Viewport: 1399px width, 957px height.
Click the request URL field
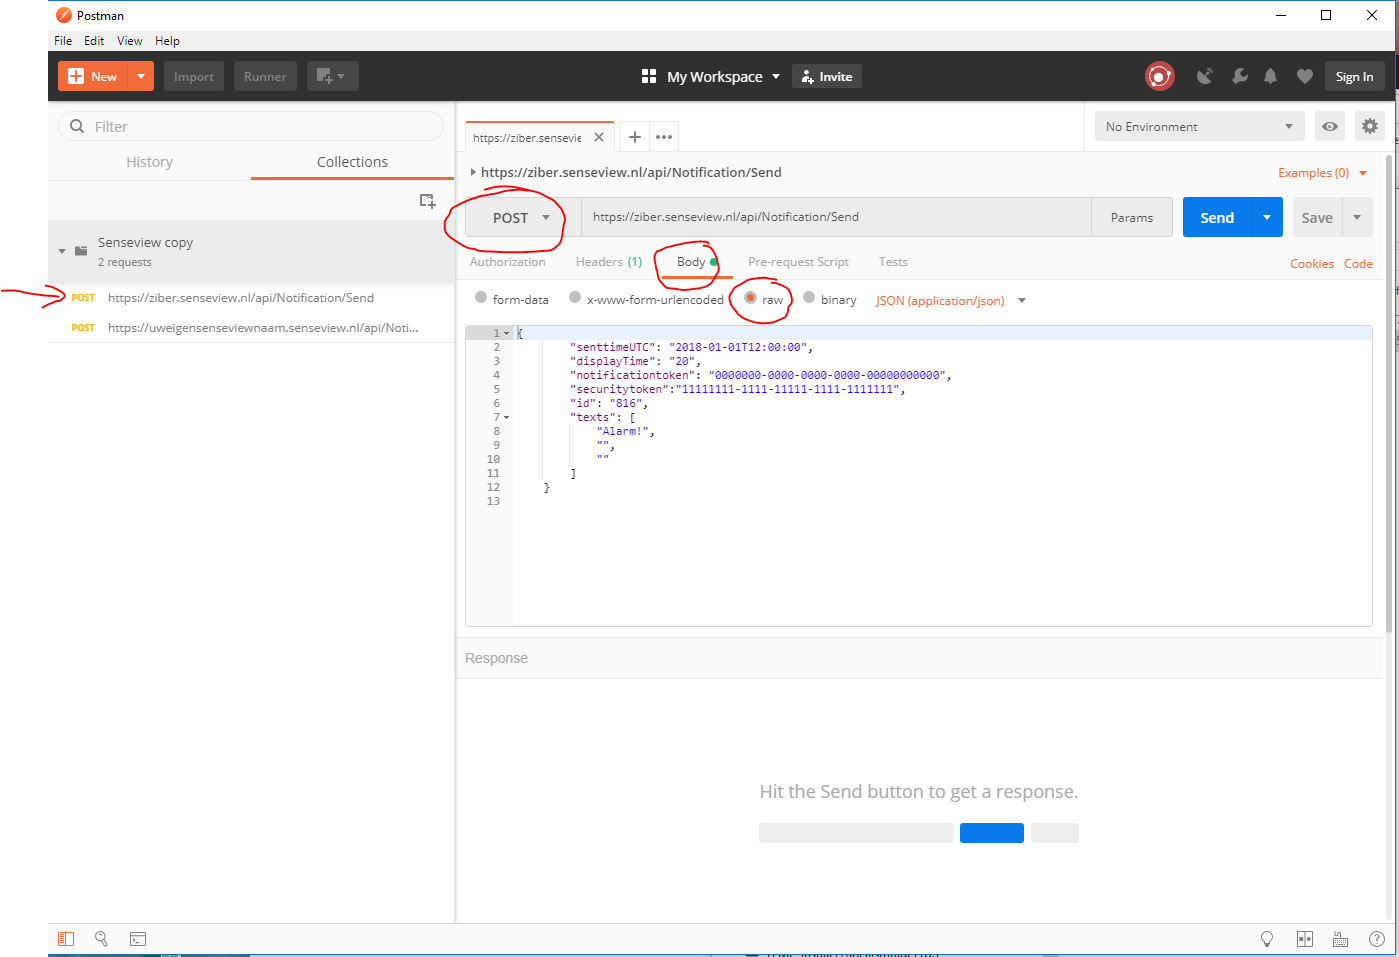[x=836, y=217]
